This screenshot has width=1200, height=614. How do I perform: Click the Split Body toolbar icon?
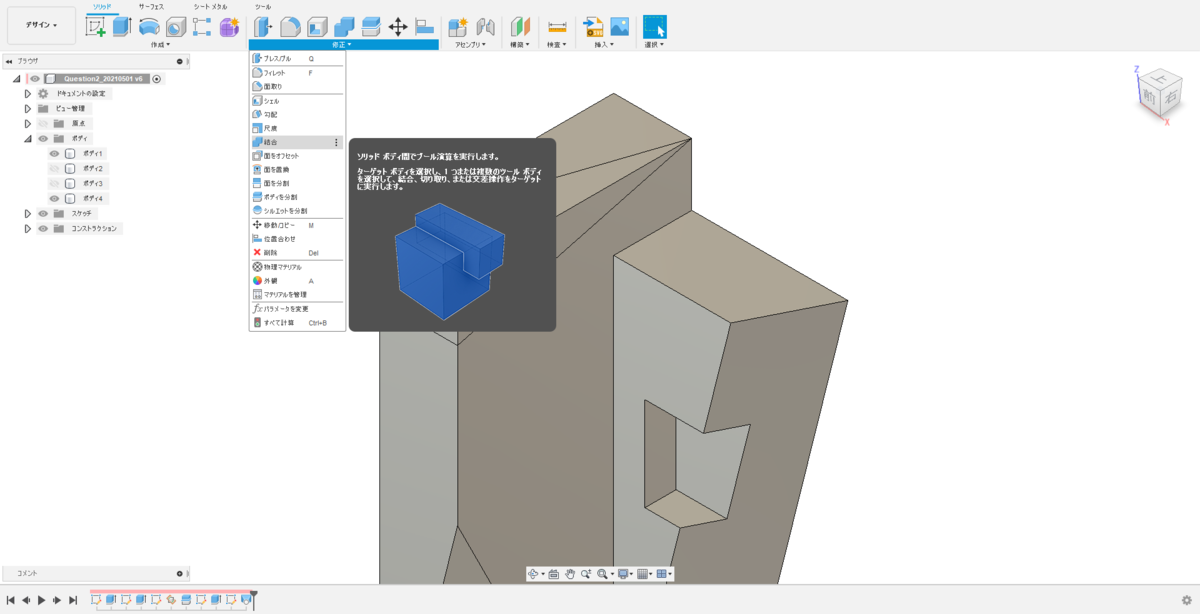pyautogui.click(x=371, y=27)
